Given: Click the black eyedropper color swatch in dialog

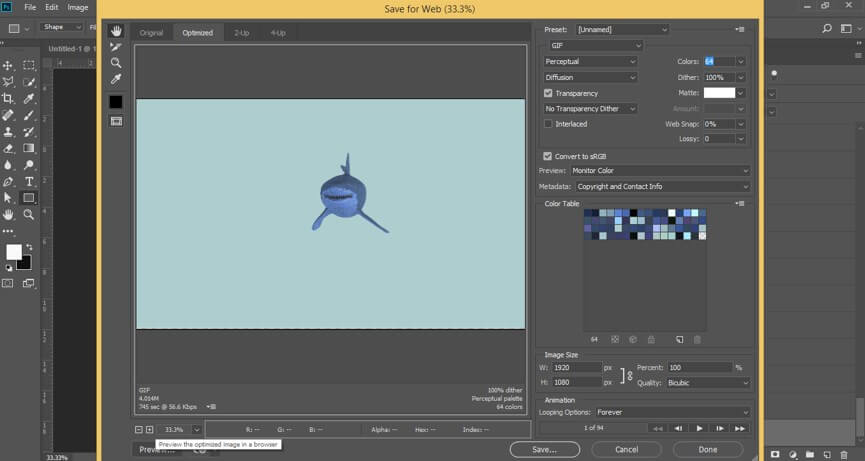Looking at the screenshot, I should 116,102.
